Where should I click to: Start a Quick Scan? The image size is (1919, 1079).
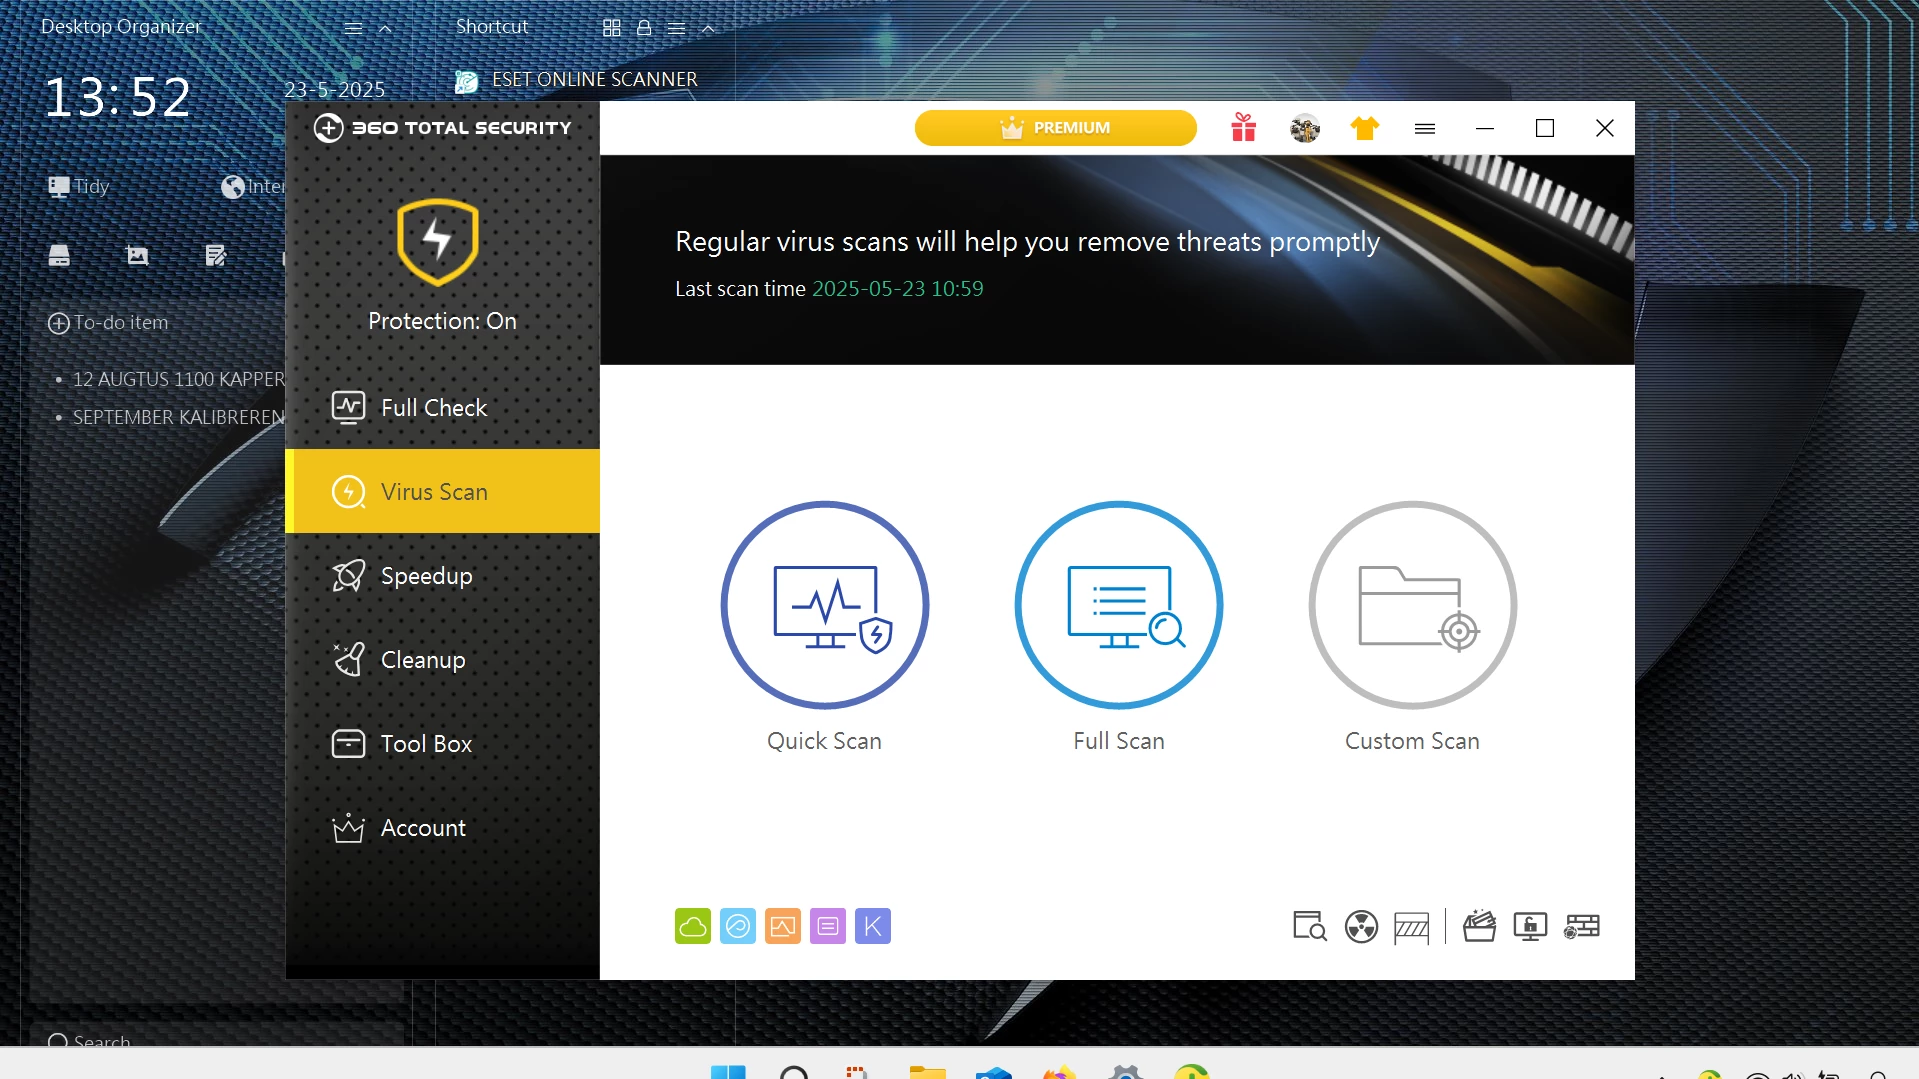click(x=824, y=605)
